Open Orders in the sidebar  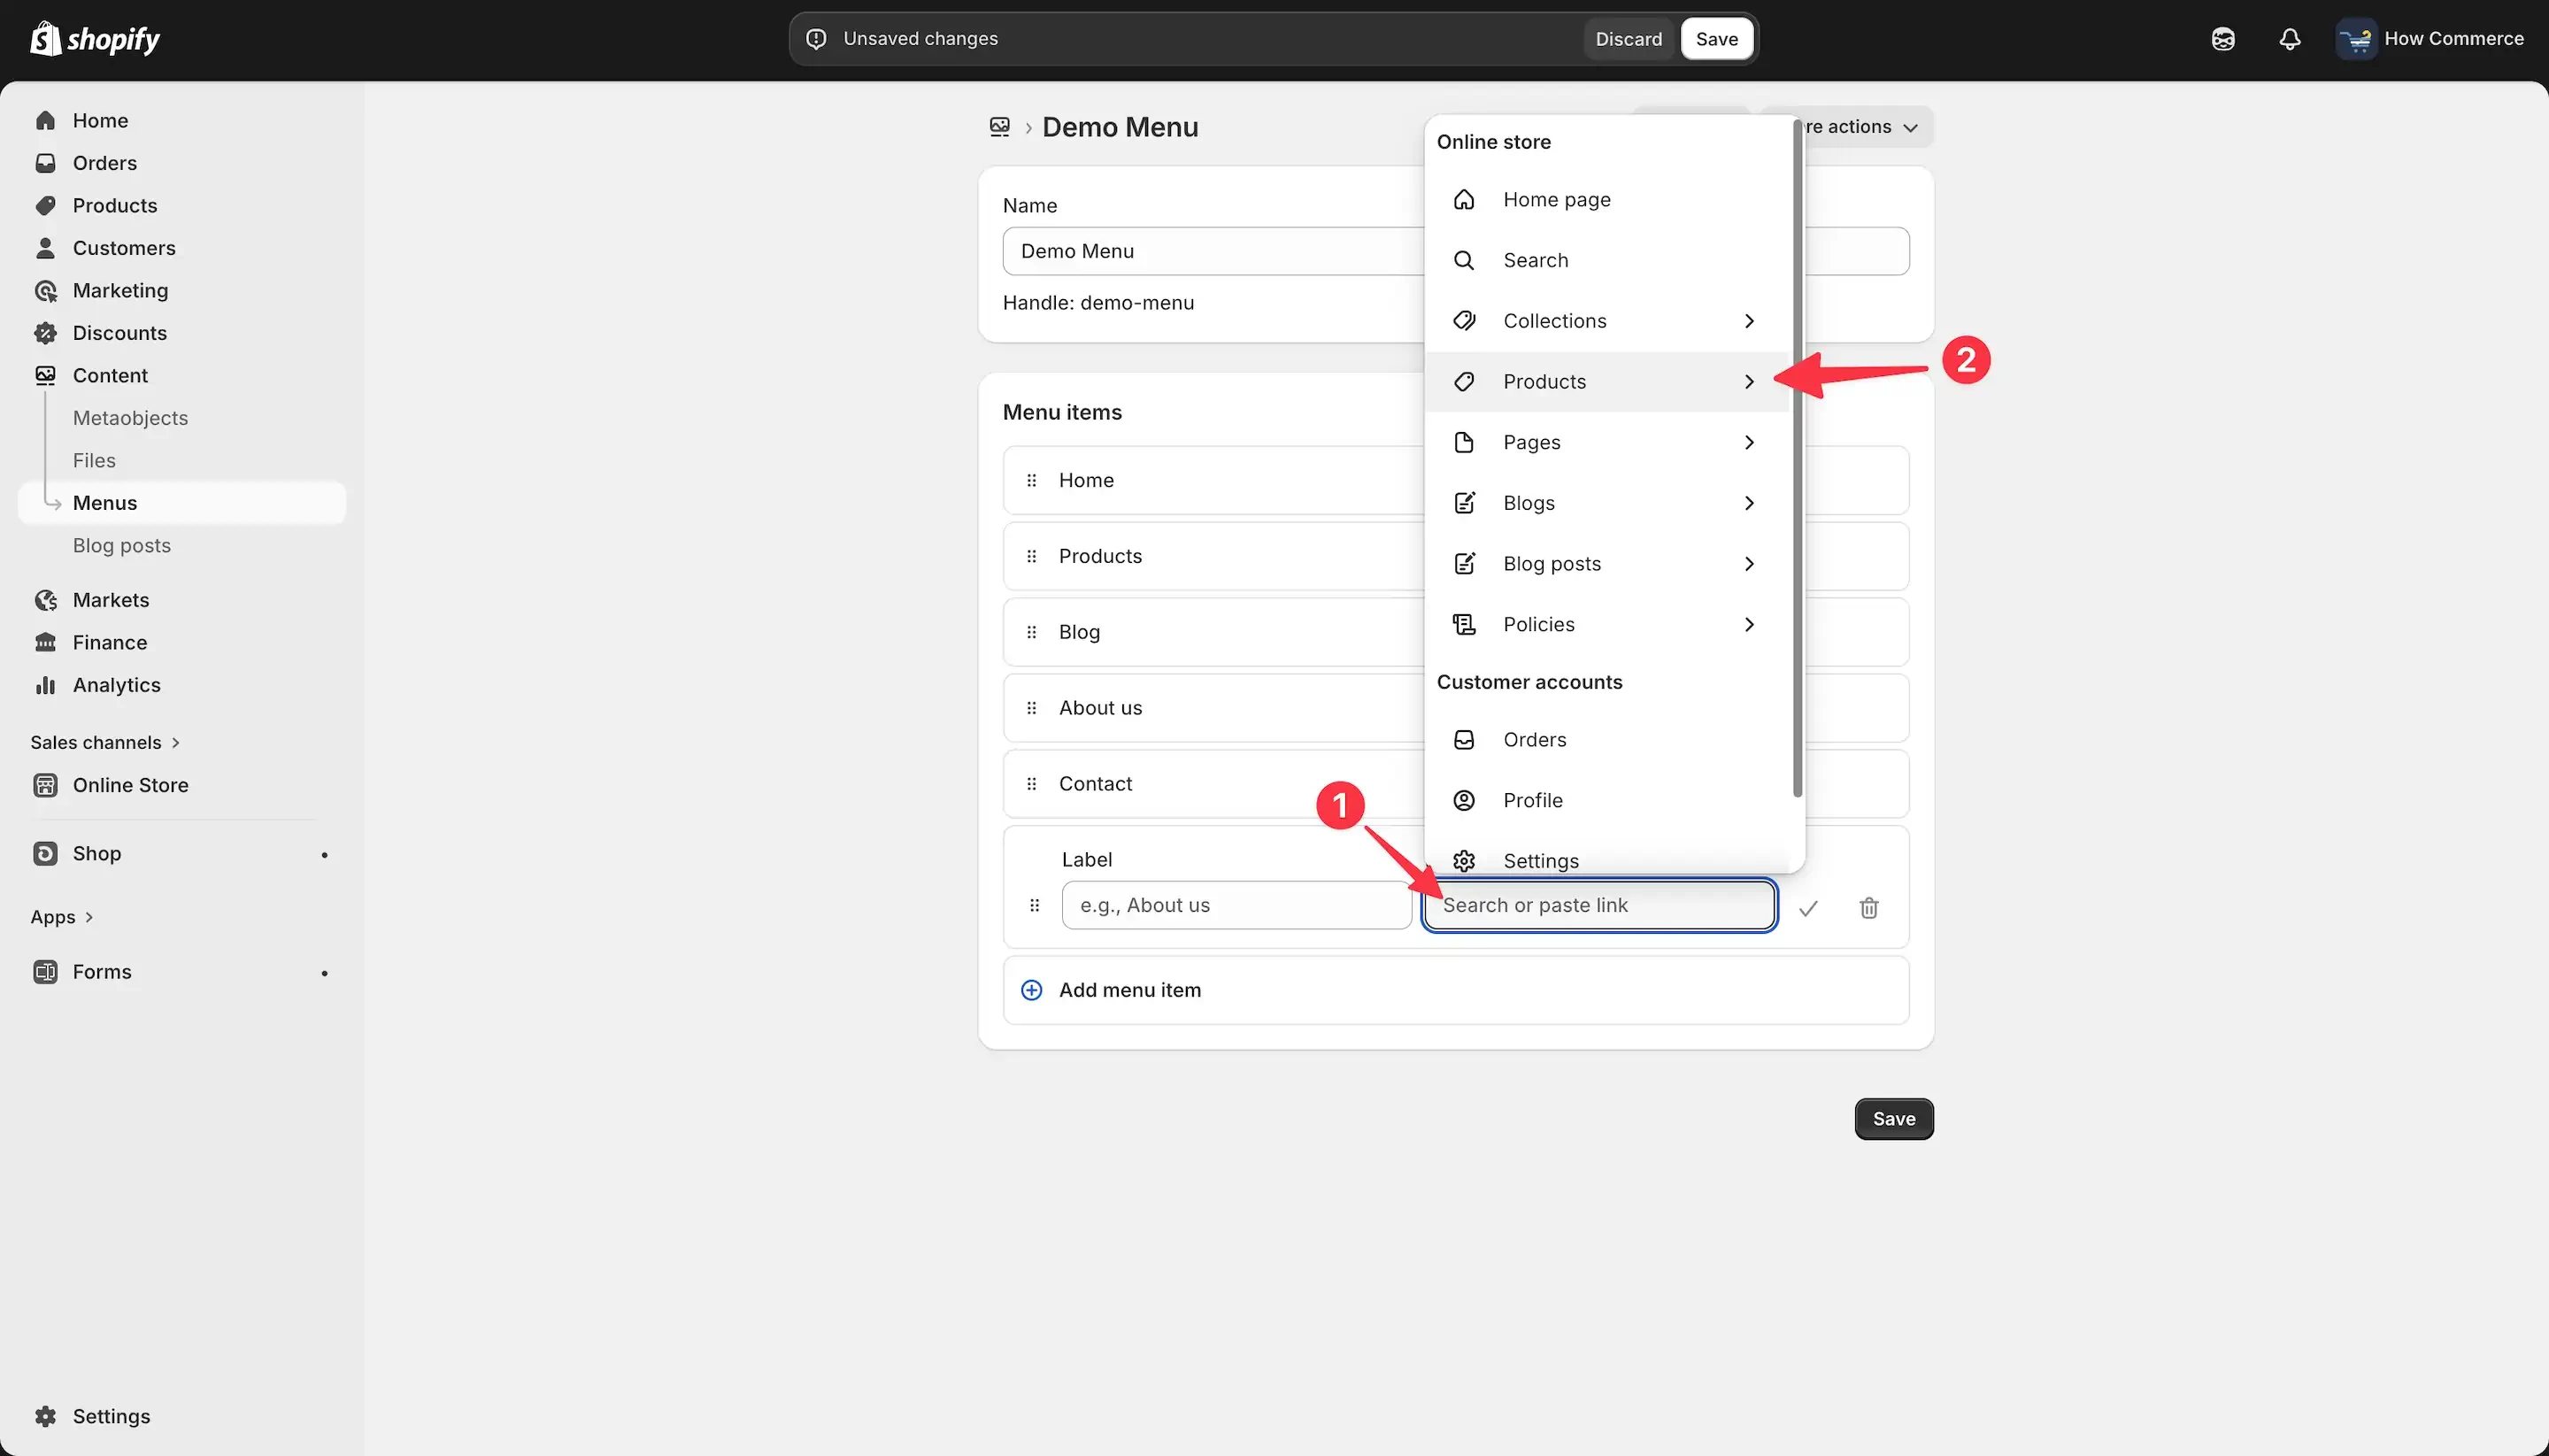click(182, 163)
